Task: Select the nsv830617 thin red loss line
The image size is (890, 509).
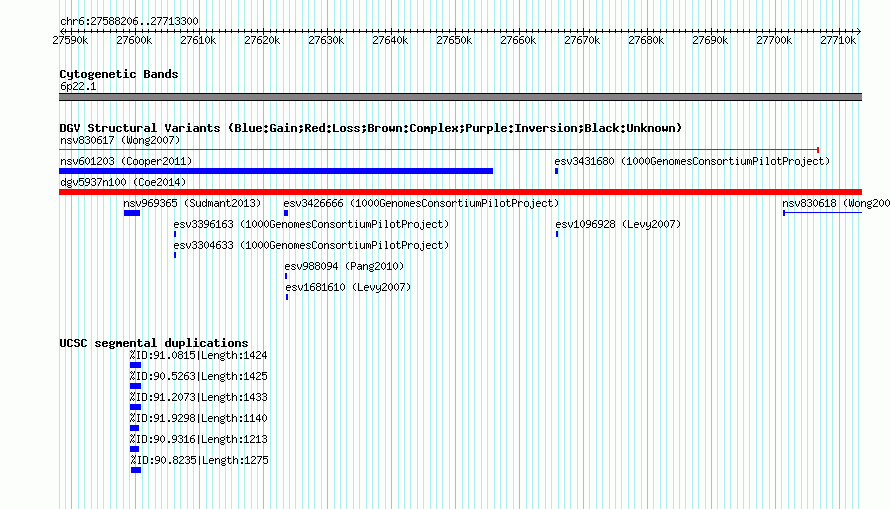Action: [439, 150]
